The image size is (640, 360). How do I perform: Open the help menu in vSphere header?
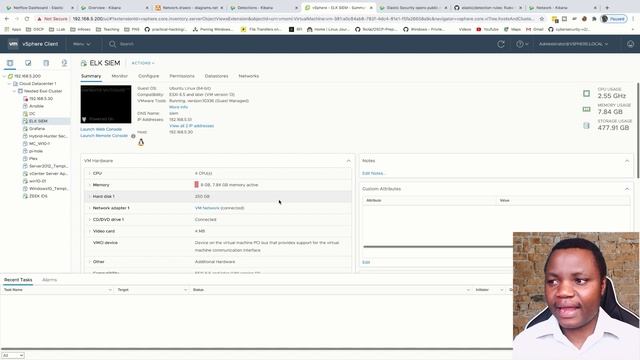pyautogui.click(x=522, y=44)
